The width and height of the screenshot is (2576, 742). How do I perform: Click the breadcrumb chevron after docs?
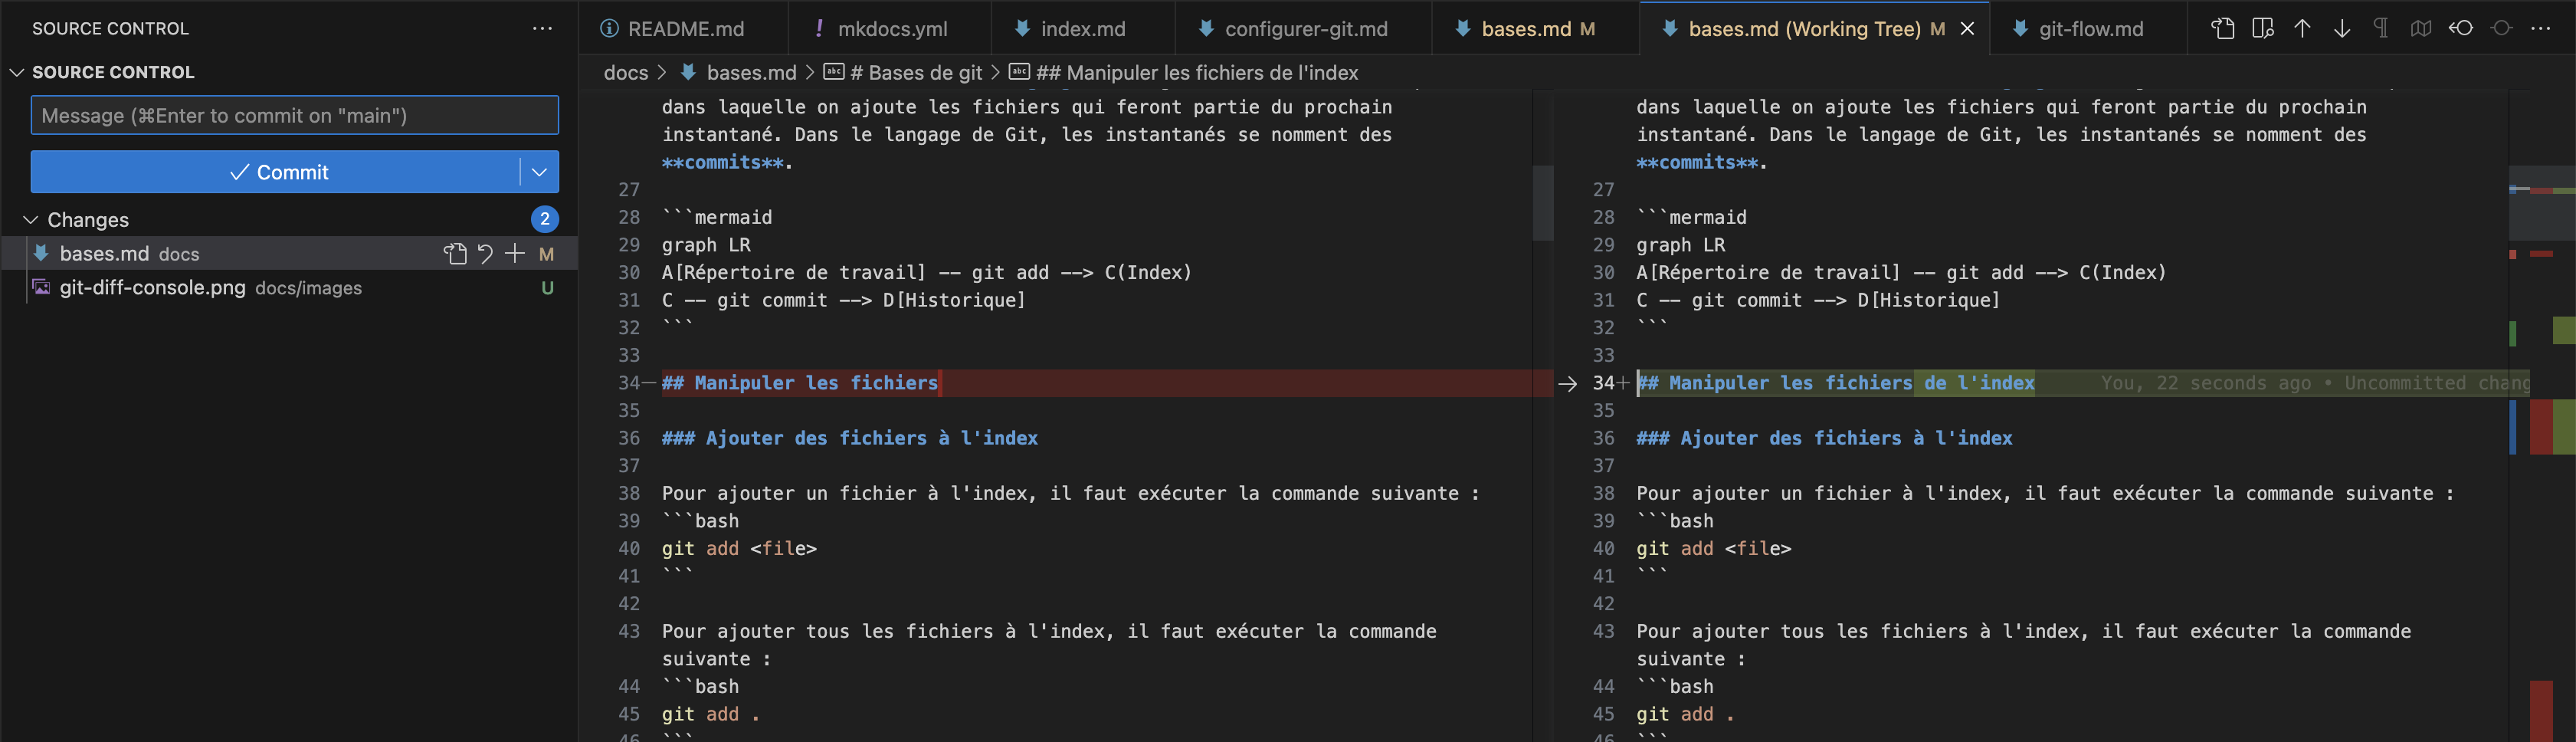click(x=662, y=72)
